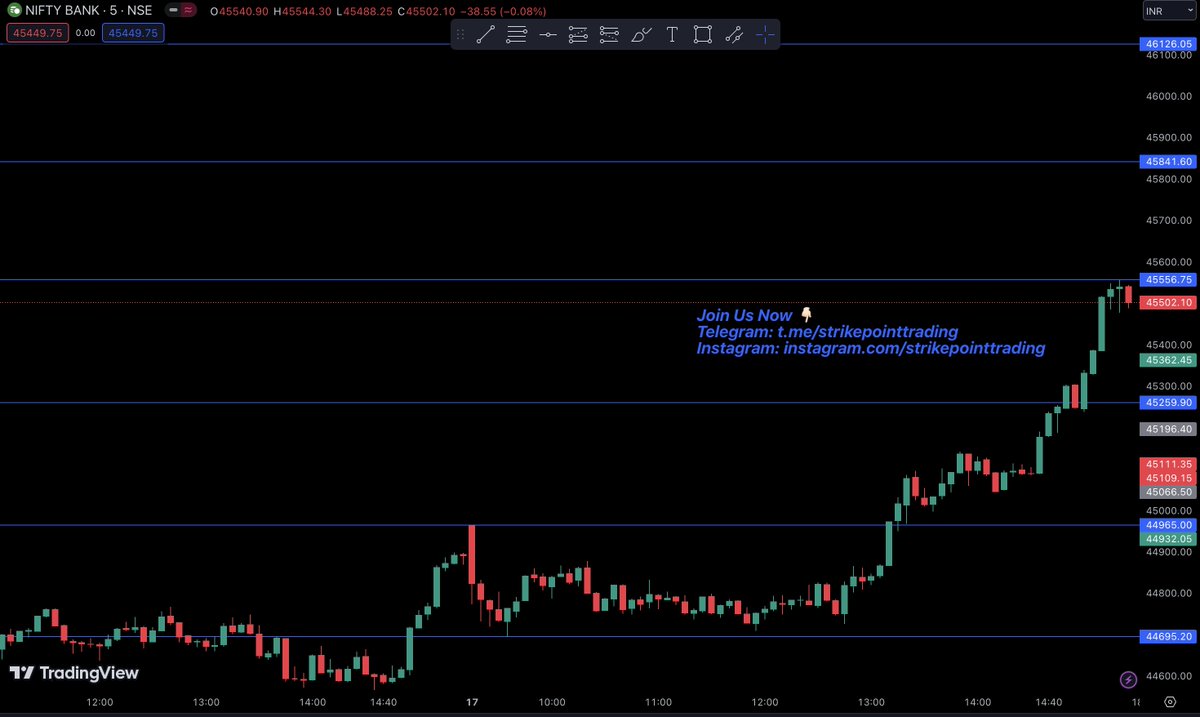
Task: Select the Long Position tool
Action: (x=579, y=34)
